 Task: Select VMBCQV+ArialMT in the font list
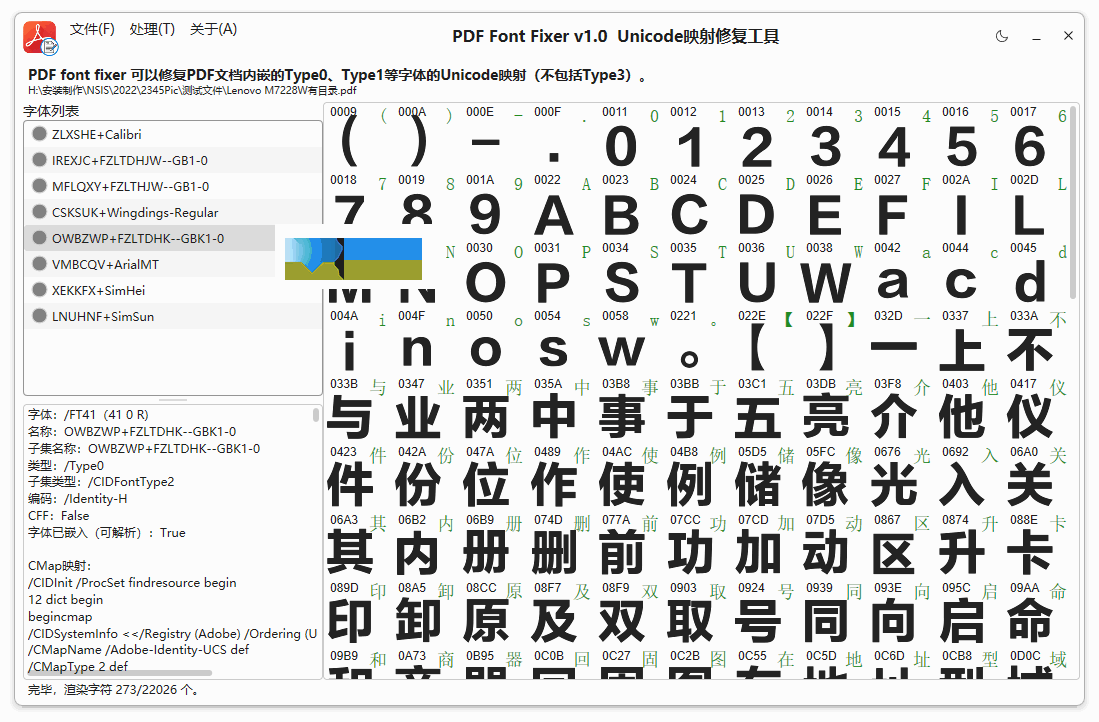pyautogui.click(x=105, y=264)
